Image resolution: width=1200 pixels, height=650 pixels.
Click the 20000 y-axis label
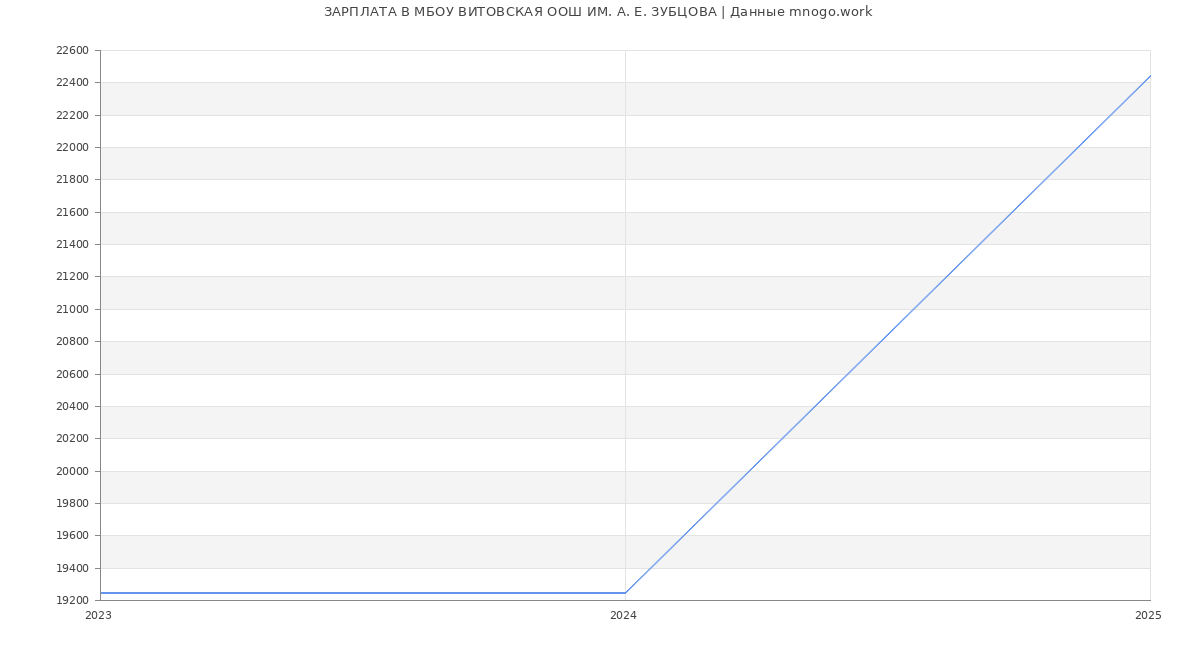[x=72, y=471]
